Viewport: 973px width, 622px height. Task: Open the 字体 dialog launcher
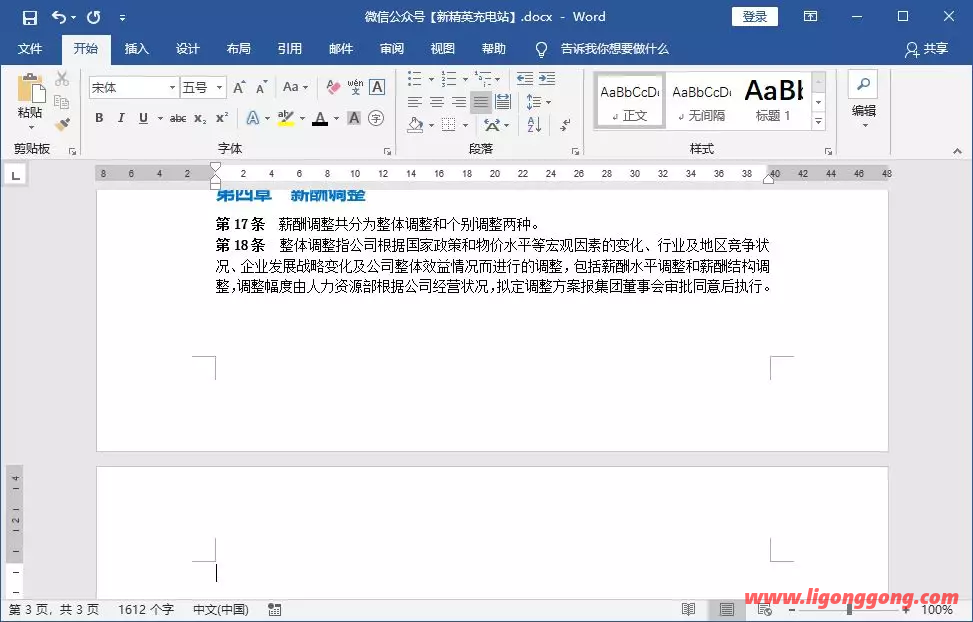click(387, 151)
